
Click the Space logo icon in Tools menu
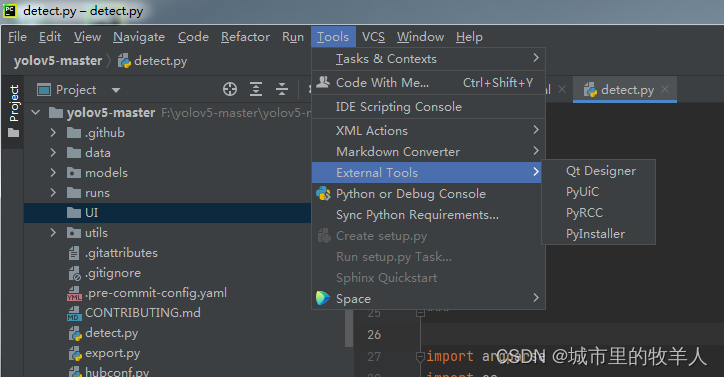click(x=323, y=298)
